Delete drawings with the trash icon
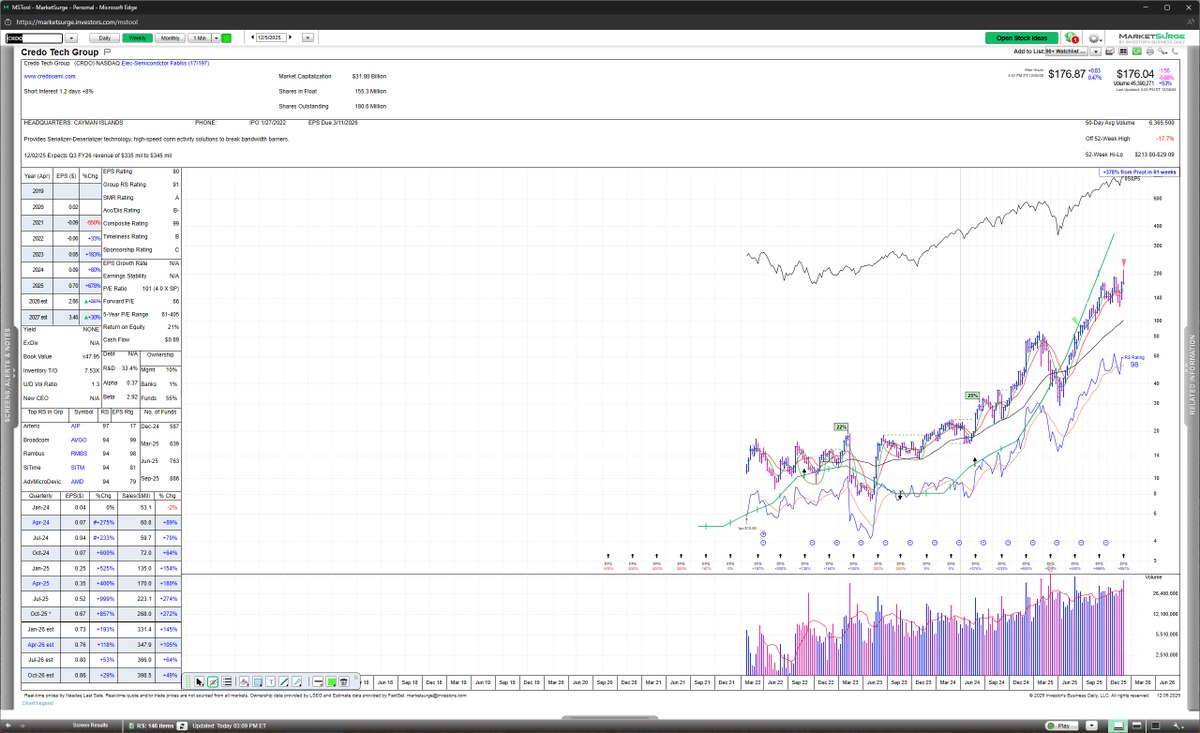 (344, 682)
